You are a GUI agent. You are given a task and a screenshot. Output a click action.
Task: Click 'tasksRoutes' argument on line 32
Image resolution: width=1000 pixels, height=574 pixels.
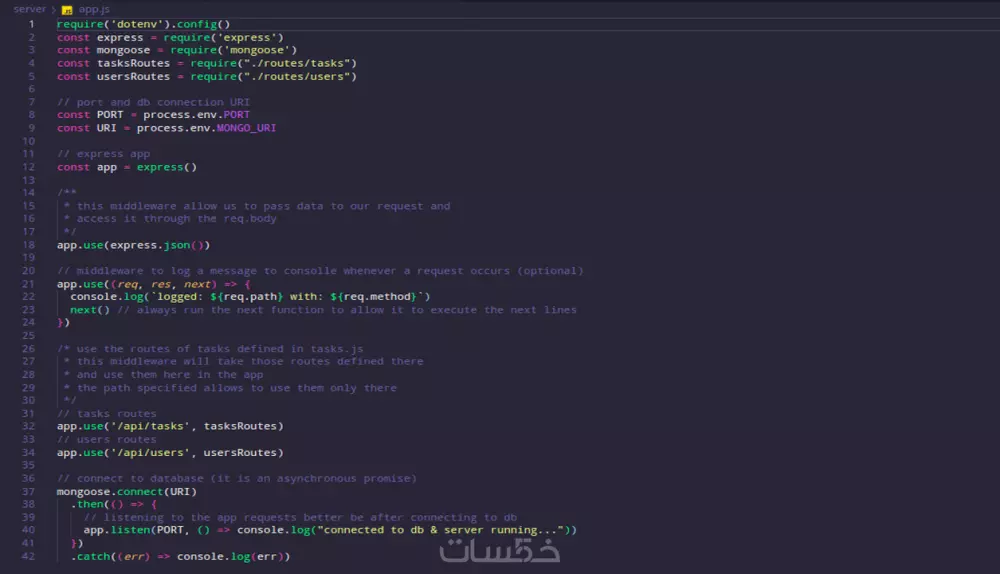pyautogui.click(x=240, y=426)
